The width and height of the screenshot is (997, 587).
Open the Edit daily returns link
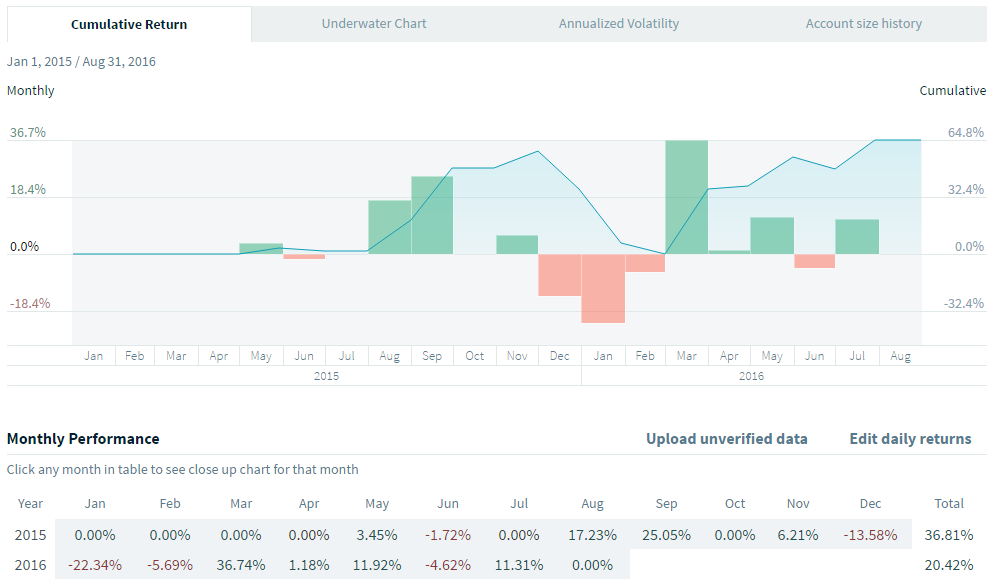(x=910, y=438)
